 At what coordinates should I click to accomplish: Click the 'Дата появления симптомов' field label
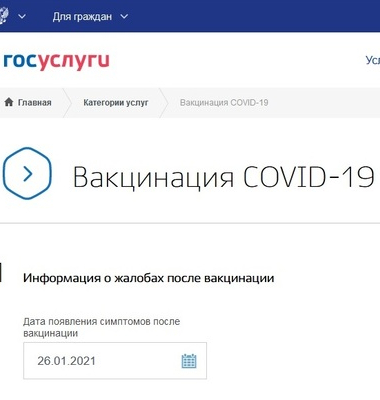pyautogui.click(x=101, y=327)
